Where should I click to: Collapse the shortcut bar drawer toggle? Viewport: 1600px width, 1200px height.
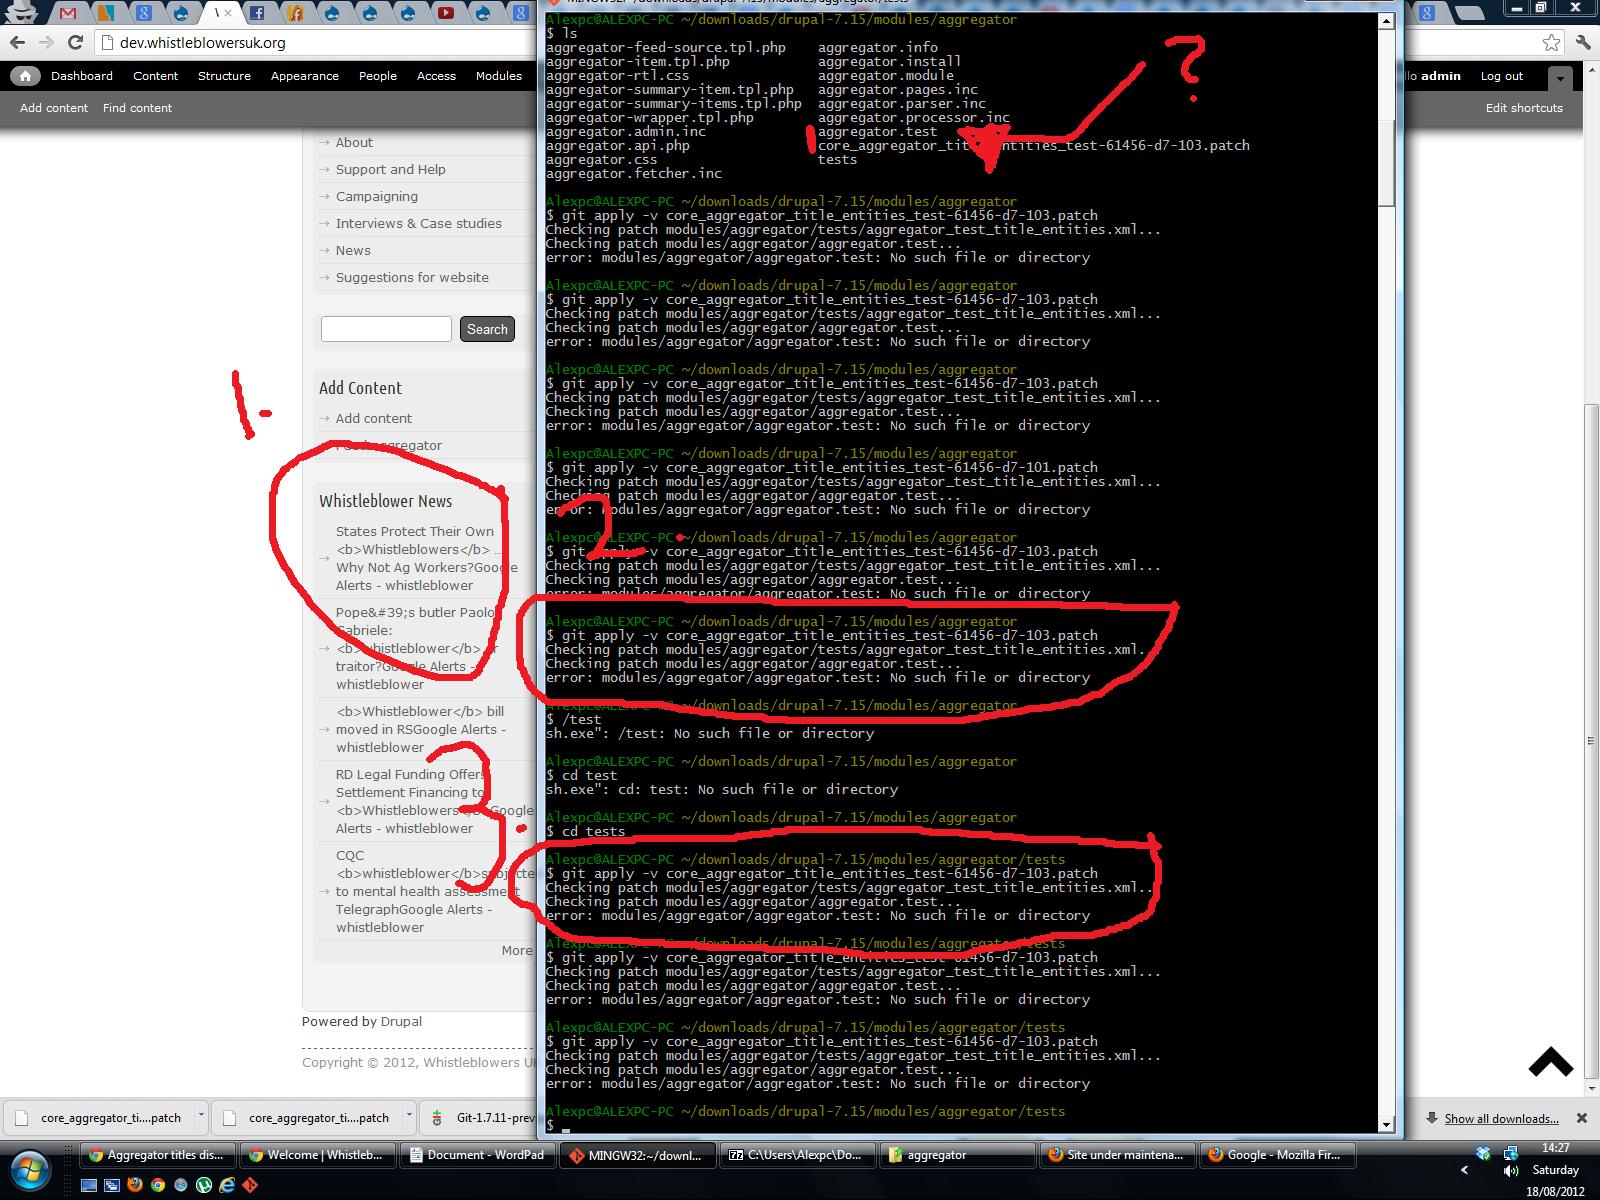[x=1560, y=77]
